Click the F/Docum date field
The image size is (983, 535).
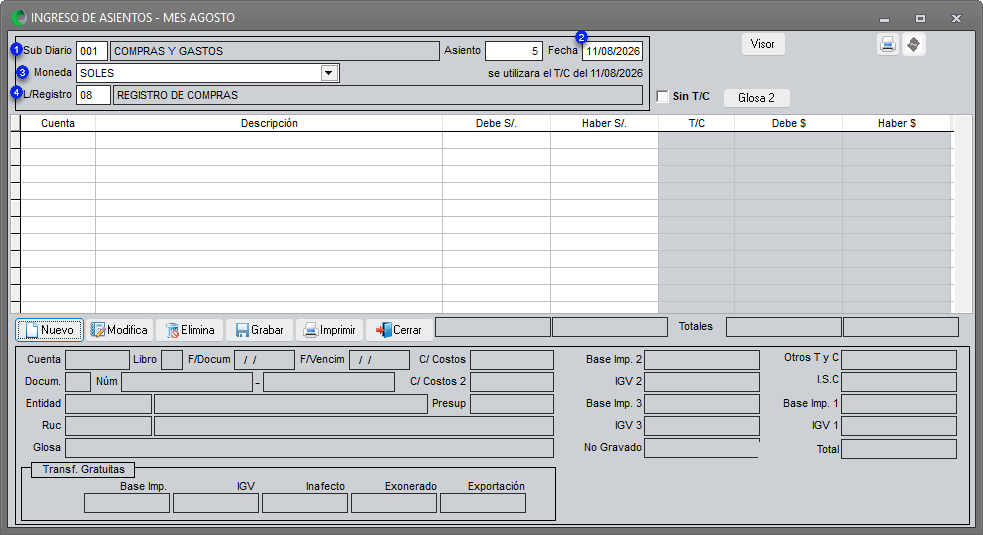pos(264,360)
